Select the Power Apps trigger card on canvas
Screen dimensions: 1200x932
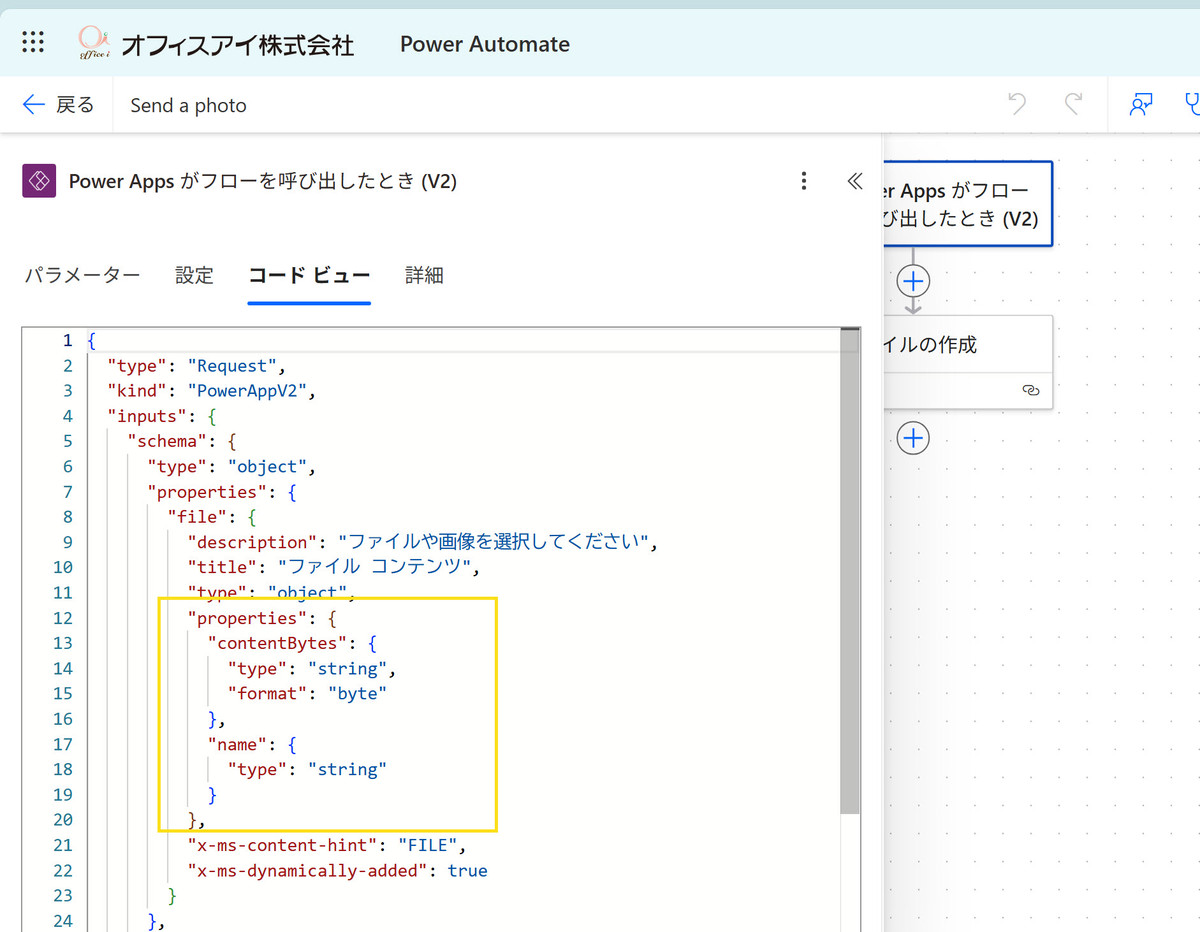968,204
